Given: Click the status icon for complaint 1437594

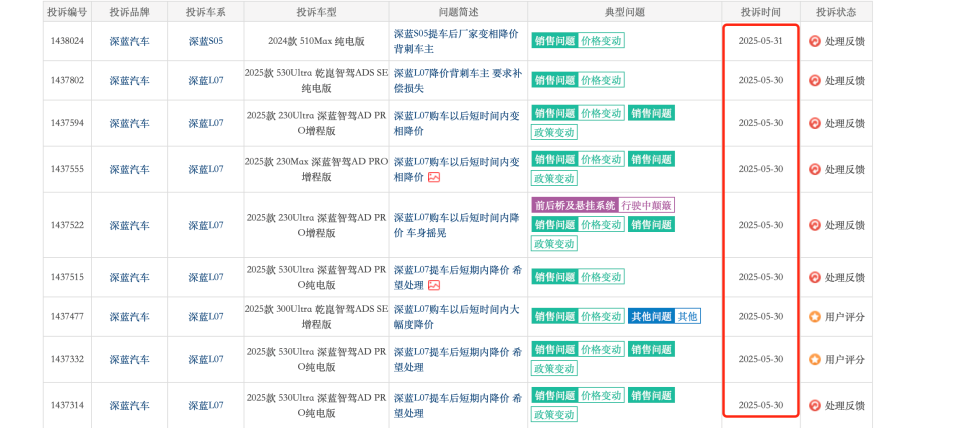Looking at the screenshot, I should pyautogui.click(x=814, y=123).
